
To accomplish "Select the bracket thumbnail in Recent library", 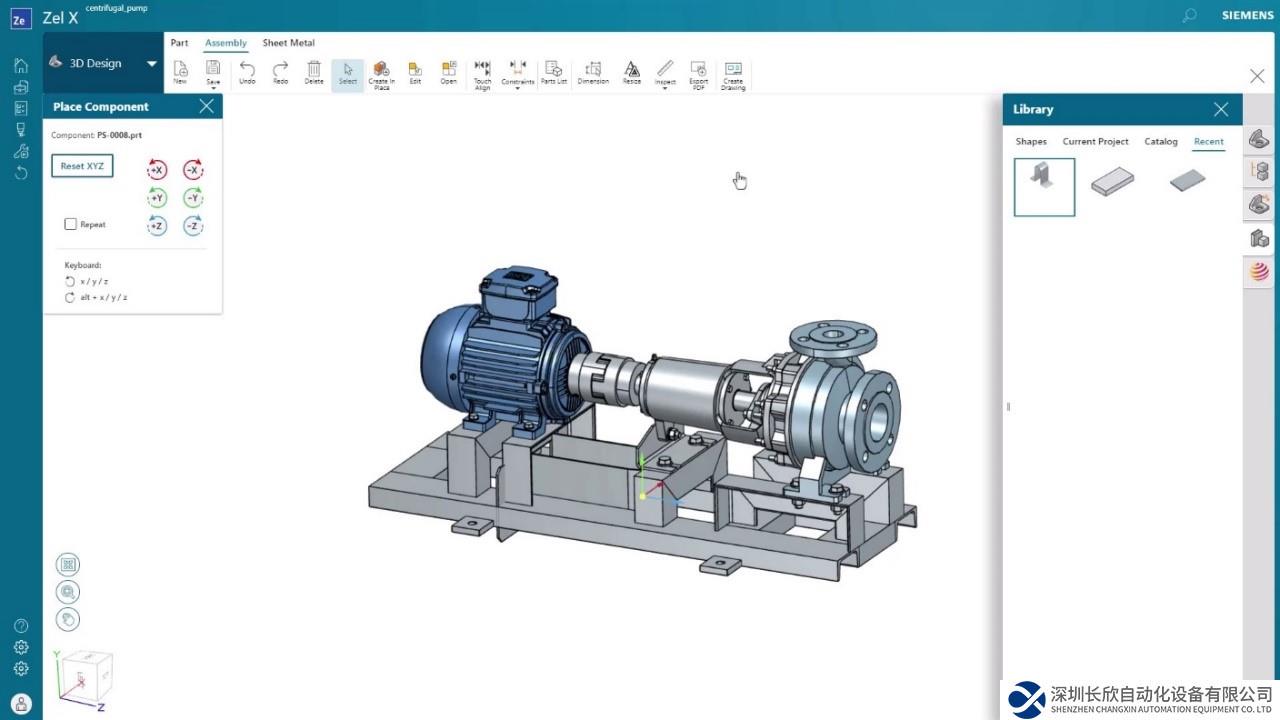I will pos(1044,187).
